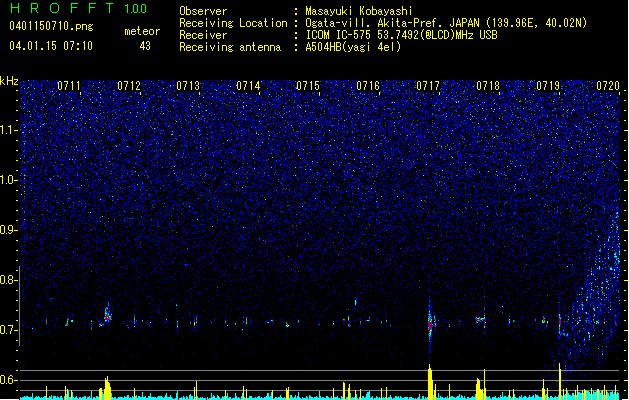Viewport: 629px width, 400px height.
Task: Click the strong meteor echo at 0717
Action: 430,323
